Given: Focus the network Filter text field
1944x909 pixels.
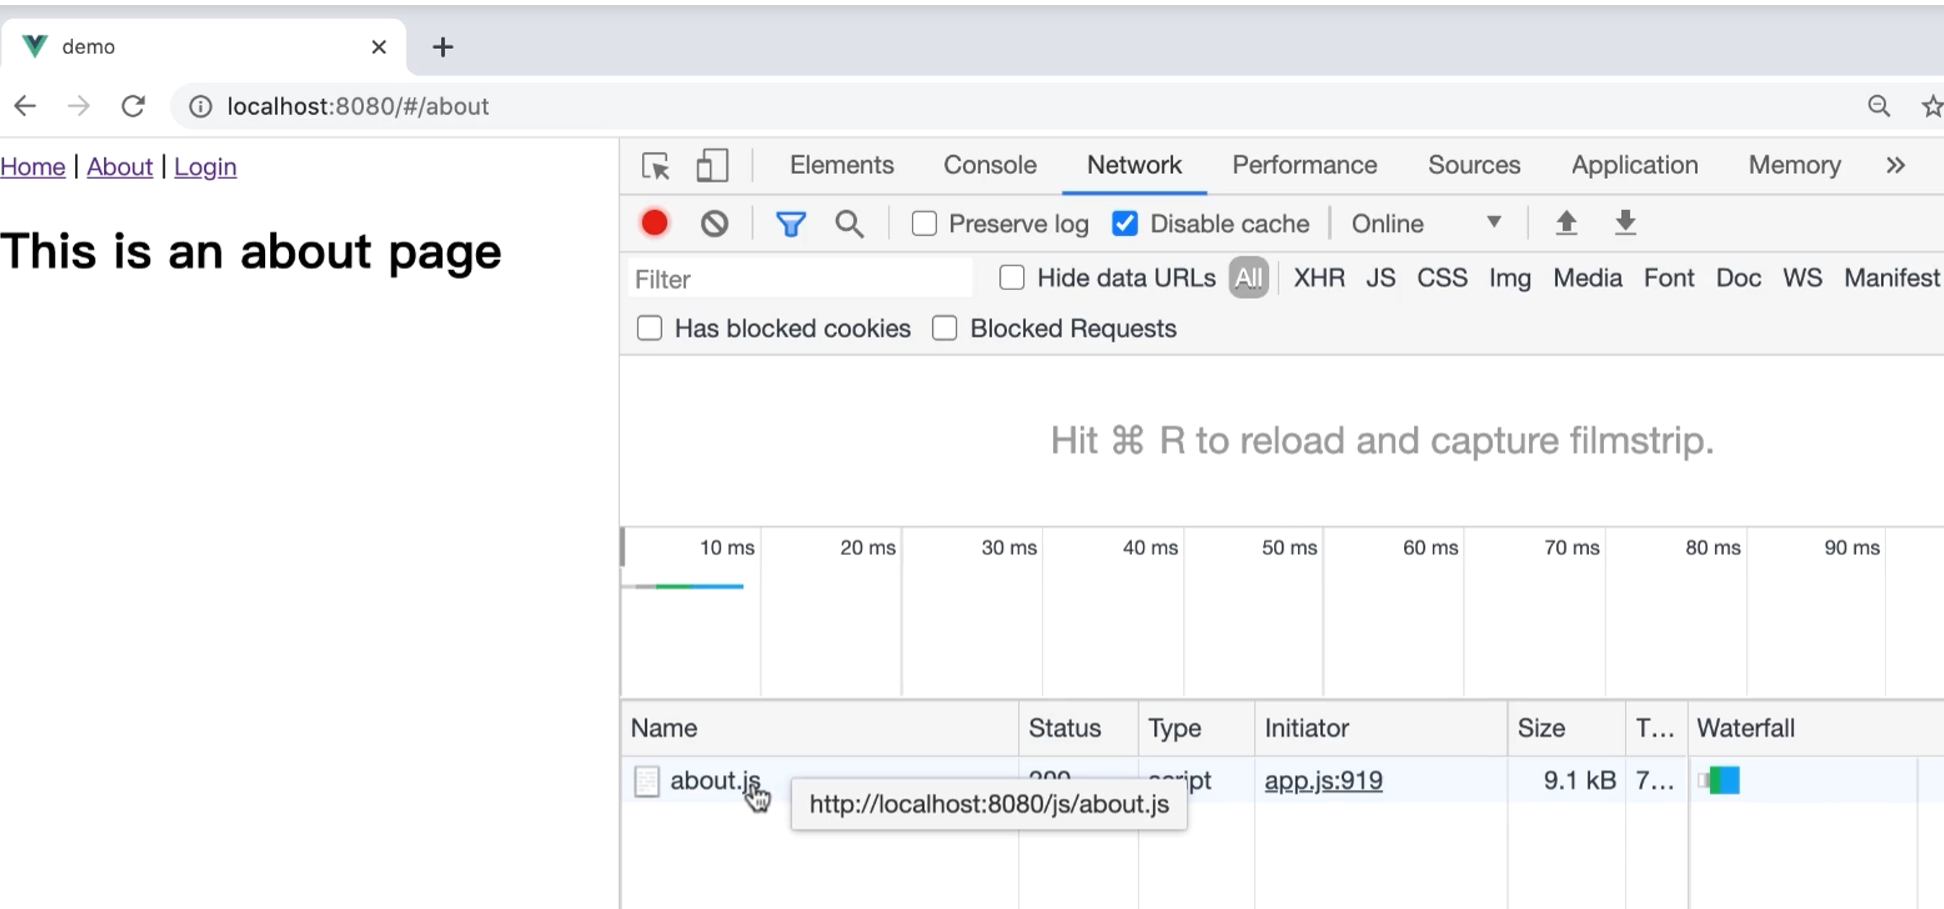Looking at the screenshot, I should (800, 279).
